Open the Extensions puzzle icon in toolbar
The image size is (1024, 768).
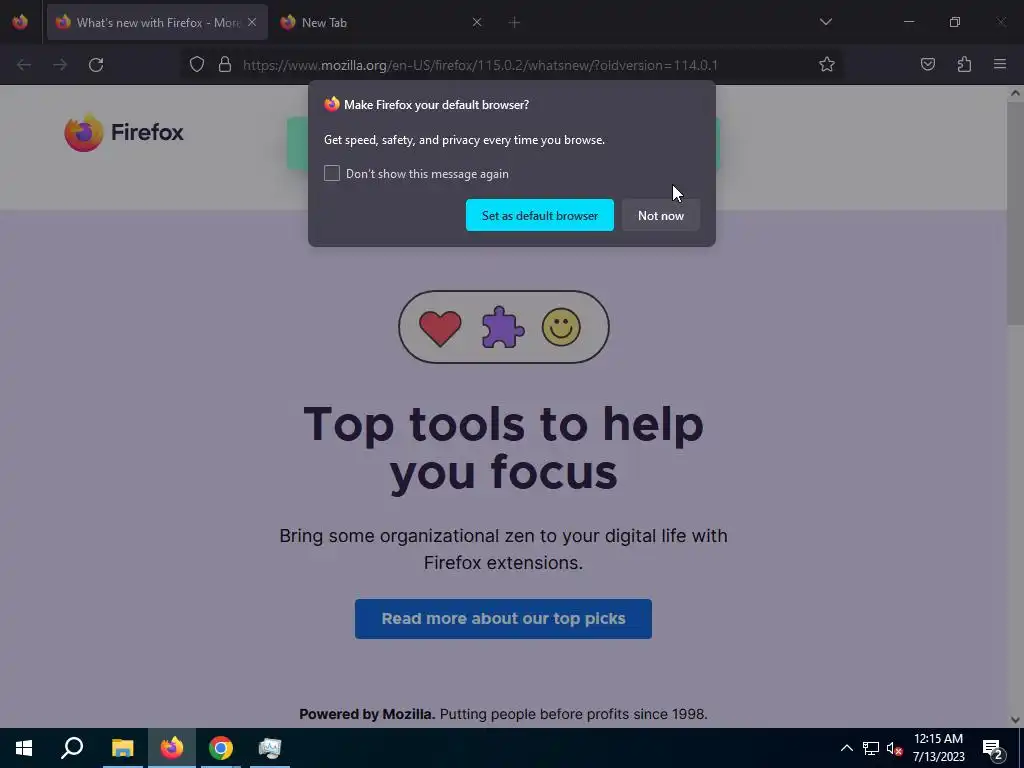tap(964, 65)
